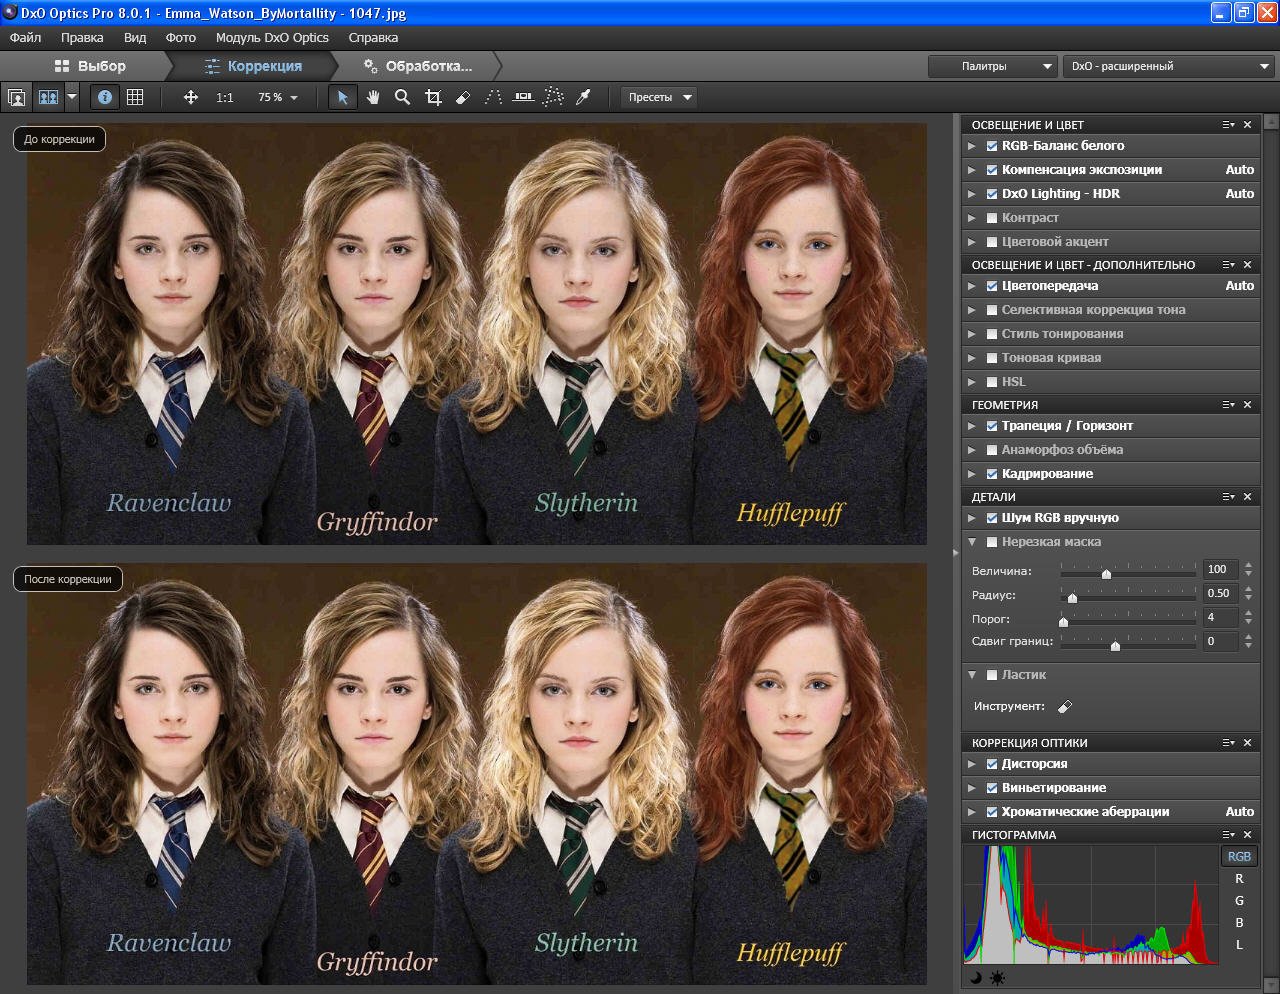The height and width of the screenshot is (994, 1280).
Task: Enable the Контраст checkbox
Action: click(x=992, y=218)
